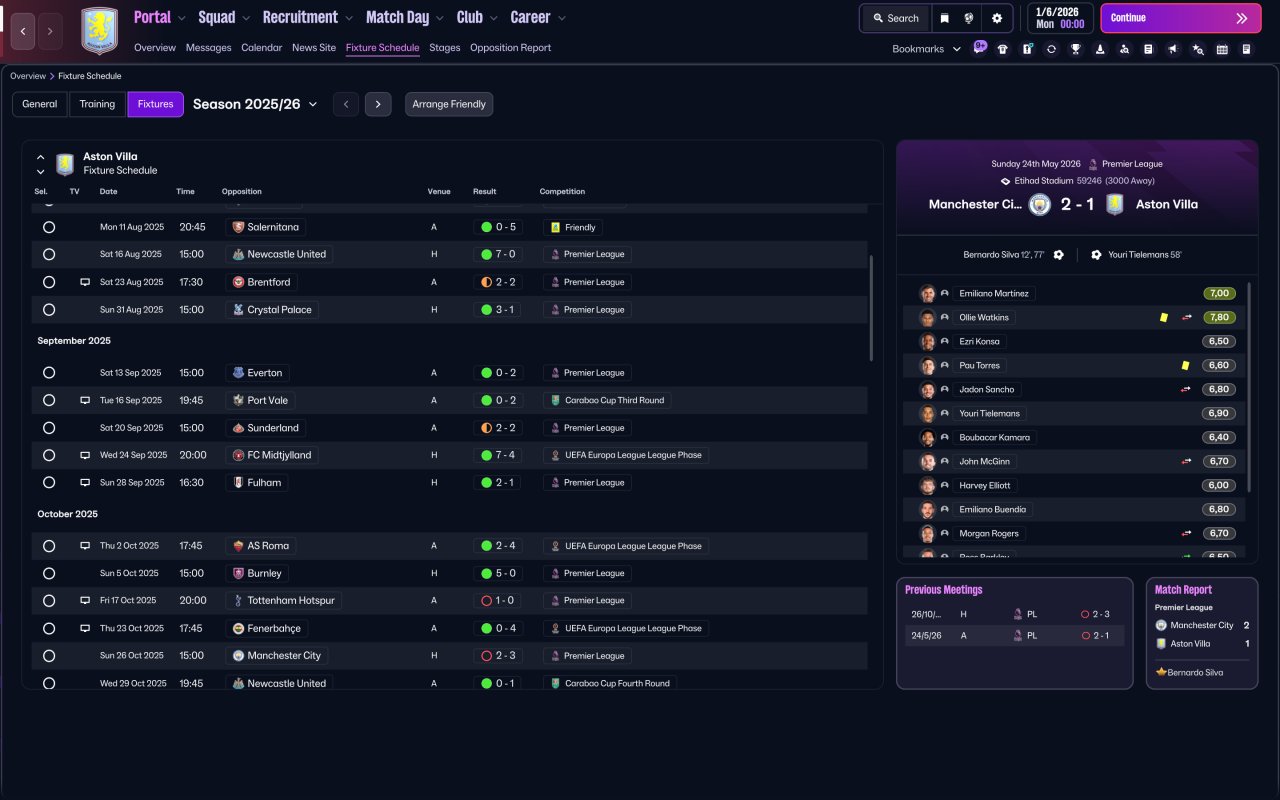This screenshot has width=1280, height=800.
Task: Open the 9+ messages speech bubble icon
Action: click(x=980, y=47)
